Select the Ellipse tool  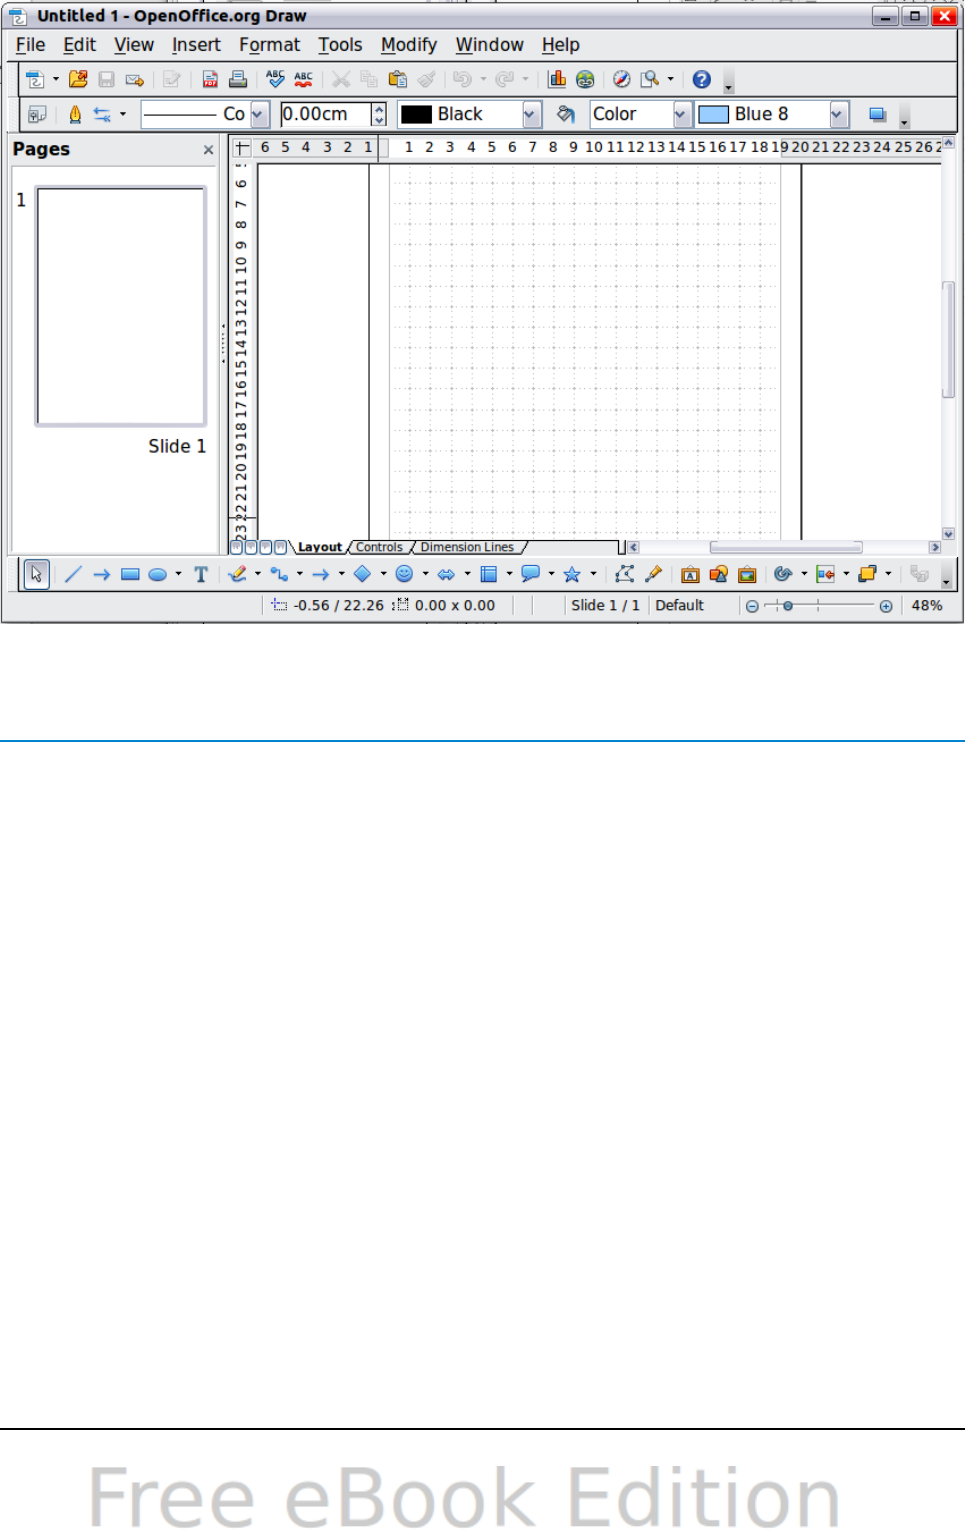click(x=158, y=574)
